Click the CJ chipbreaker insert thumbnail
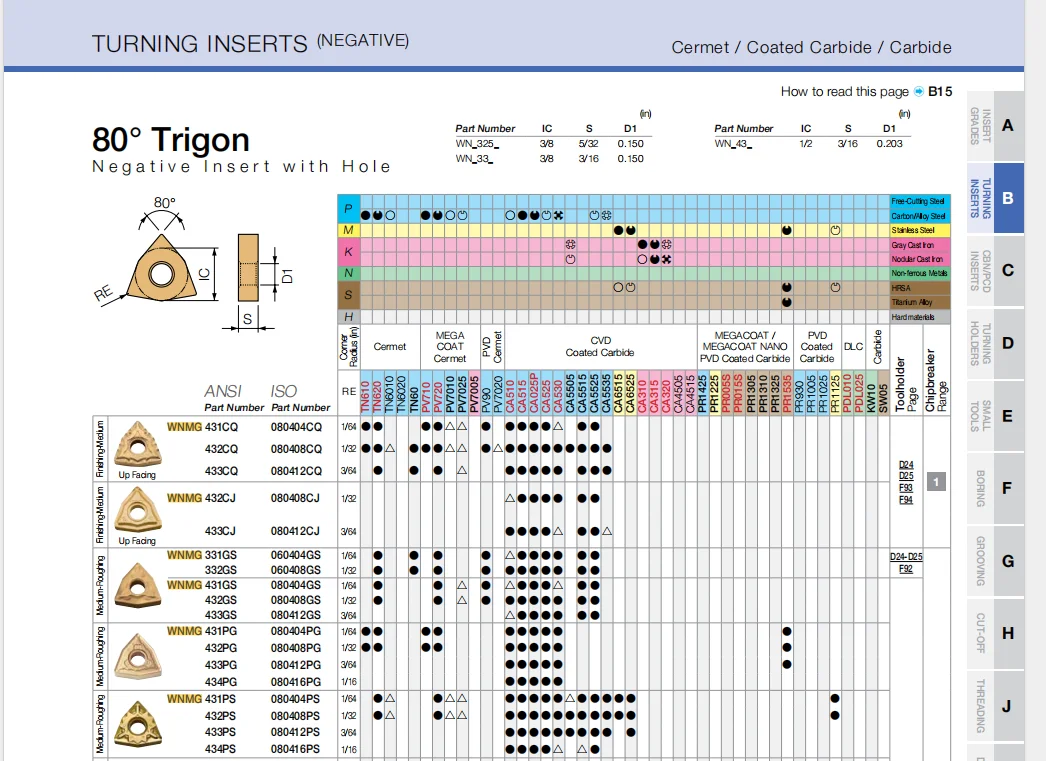This screenshot has height=761, width=1046. [138, 510]
